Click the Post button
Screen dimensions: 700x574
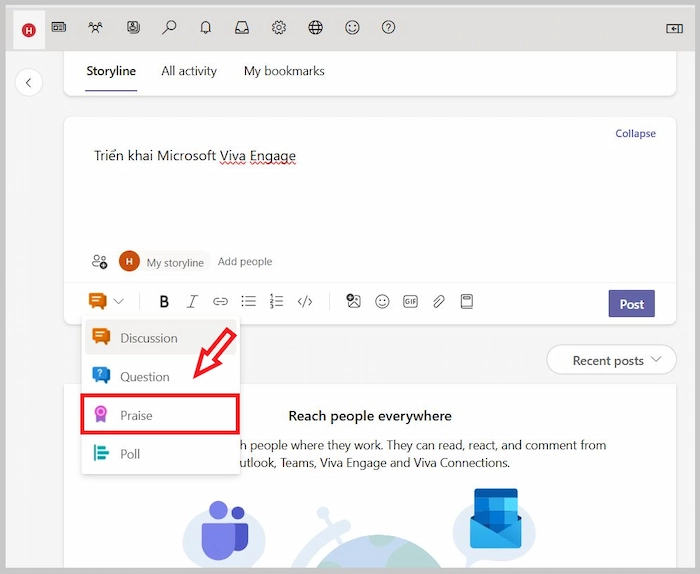coord(632,304)
